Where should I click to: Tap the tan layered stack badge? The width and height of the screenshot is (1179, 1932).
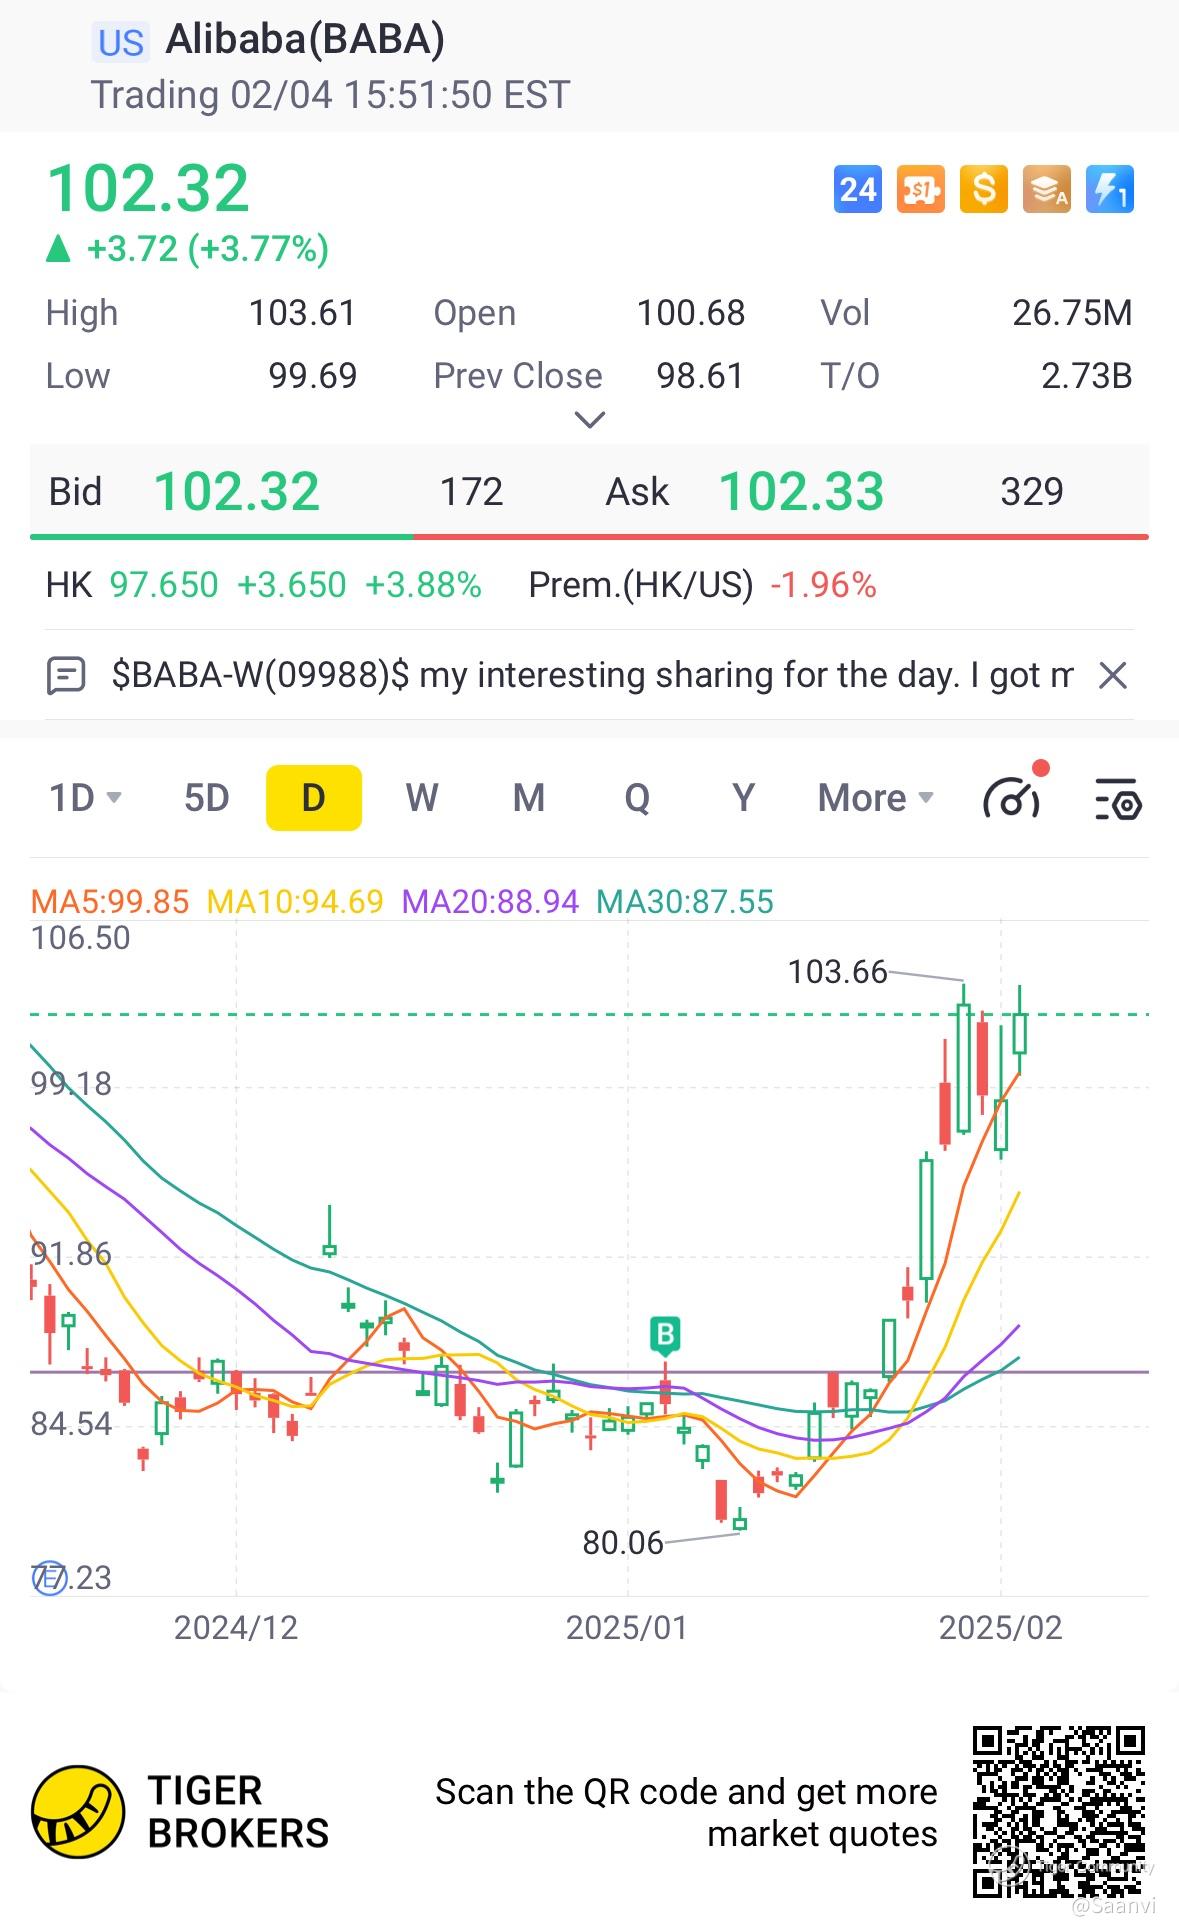pos(1047,189)
